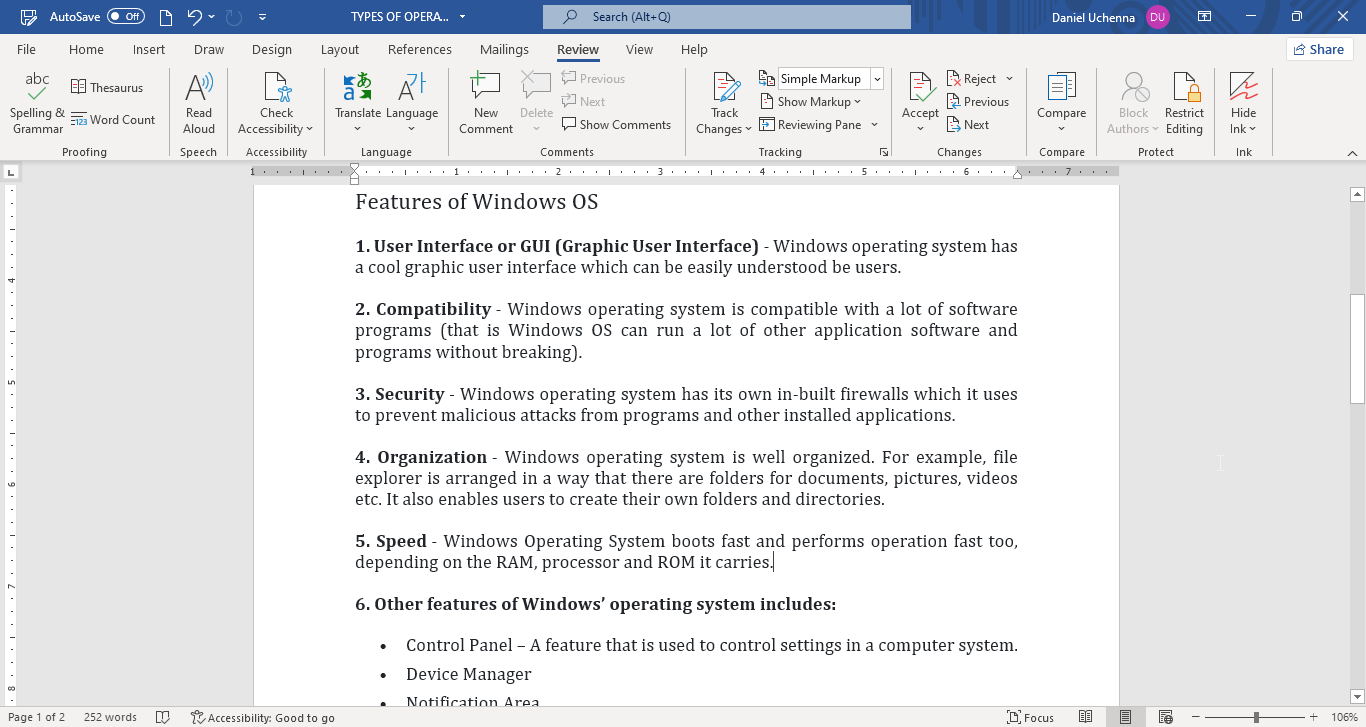Screen dimensions: 1366x727
Task: Click Show Comments button
Action: pyautogui.click(x=616, y=125)
